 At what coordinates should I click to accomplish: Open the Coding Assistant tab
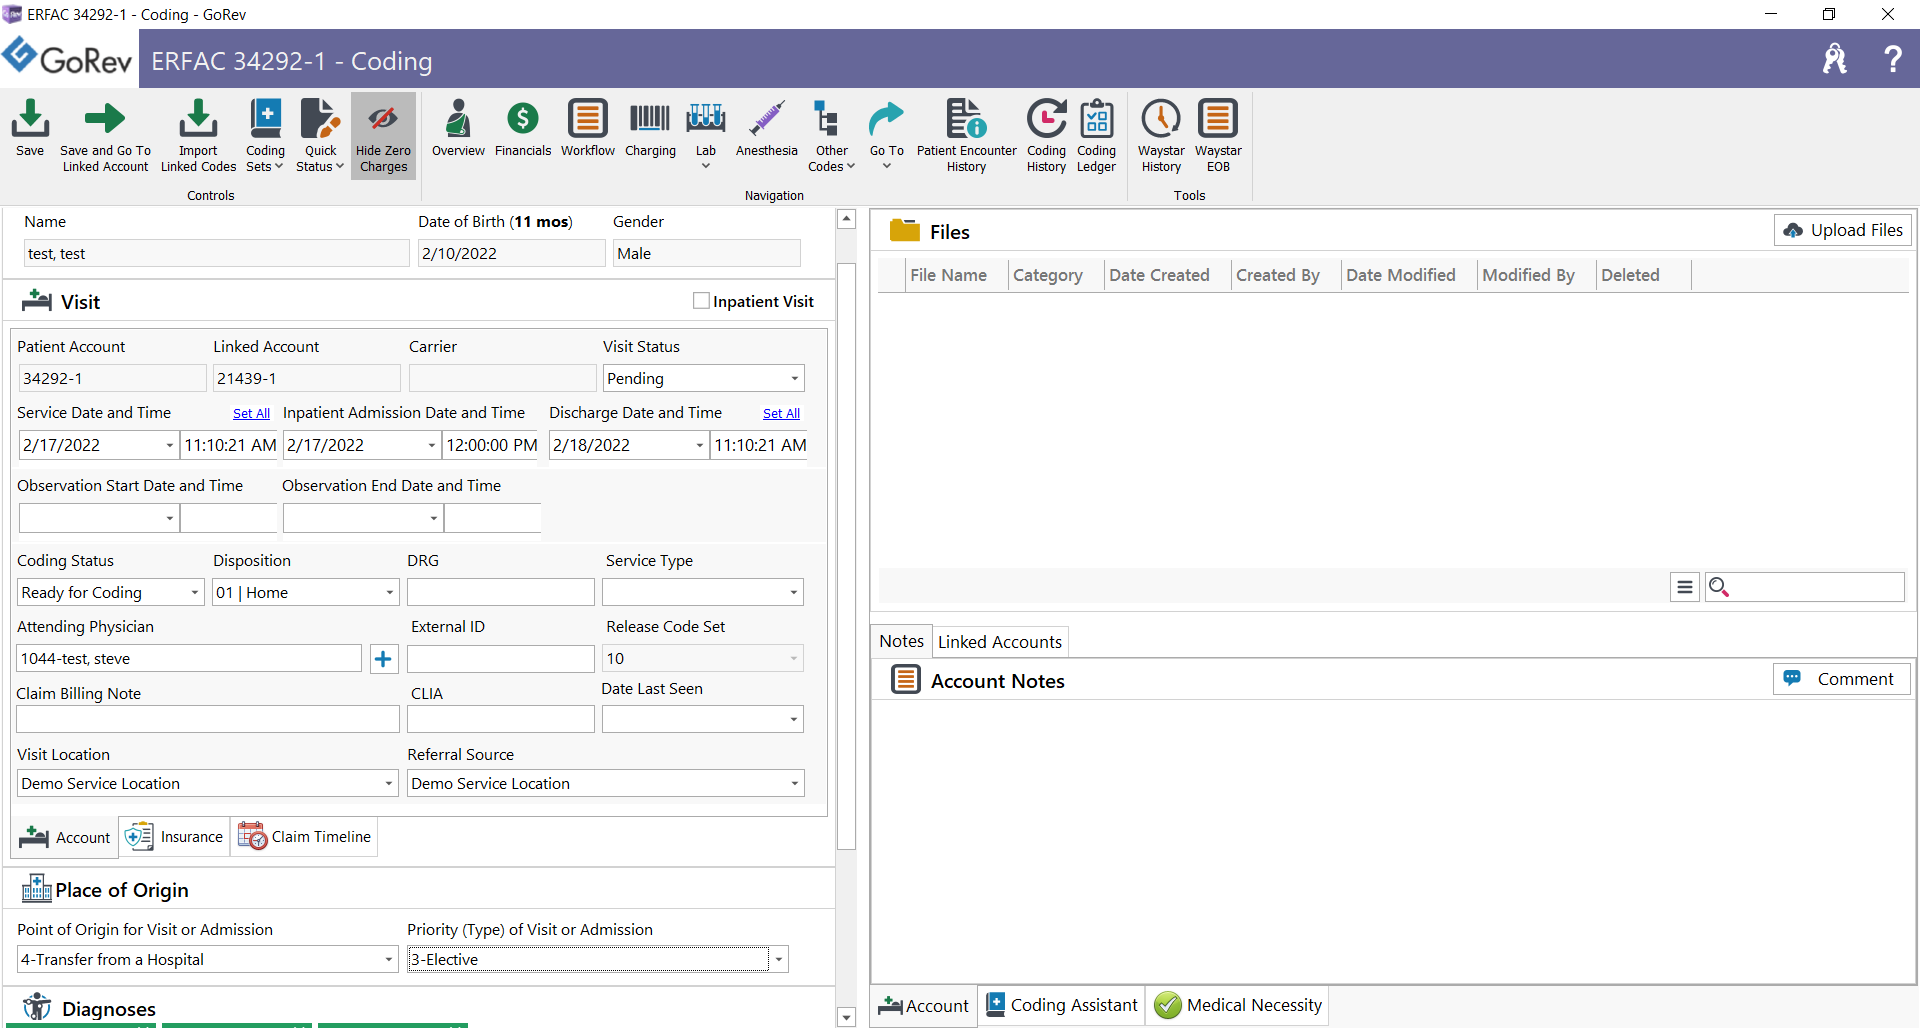coord(1062,1005)
